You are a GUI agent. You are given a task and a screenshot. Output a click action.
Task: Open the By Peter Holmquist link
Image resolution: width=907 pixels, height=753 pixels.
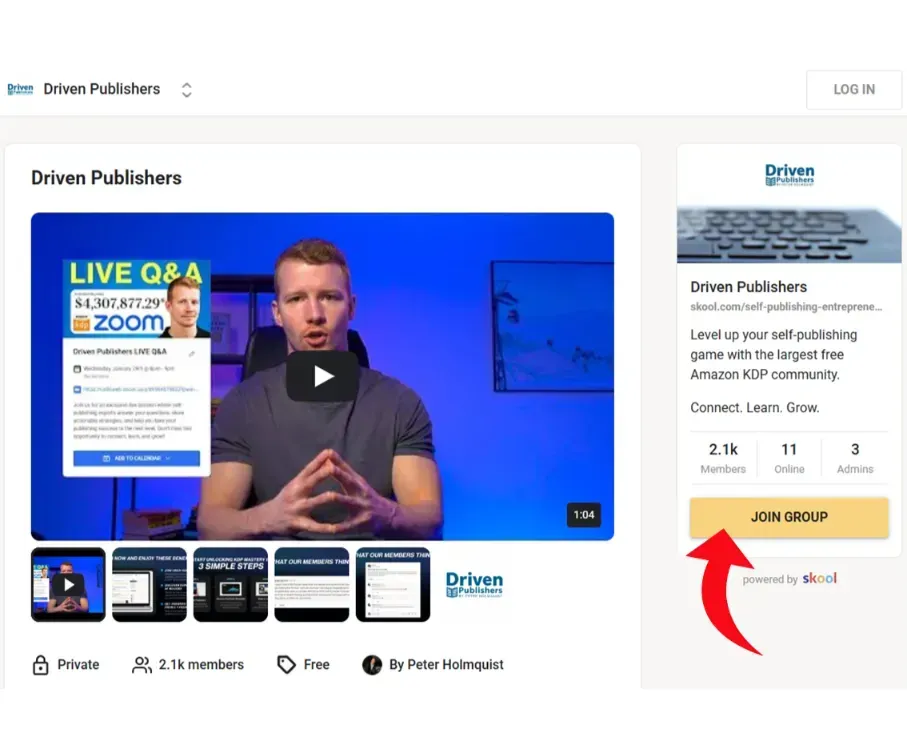[x=446, y=665]
